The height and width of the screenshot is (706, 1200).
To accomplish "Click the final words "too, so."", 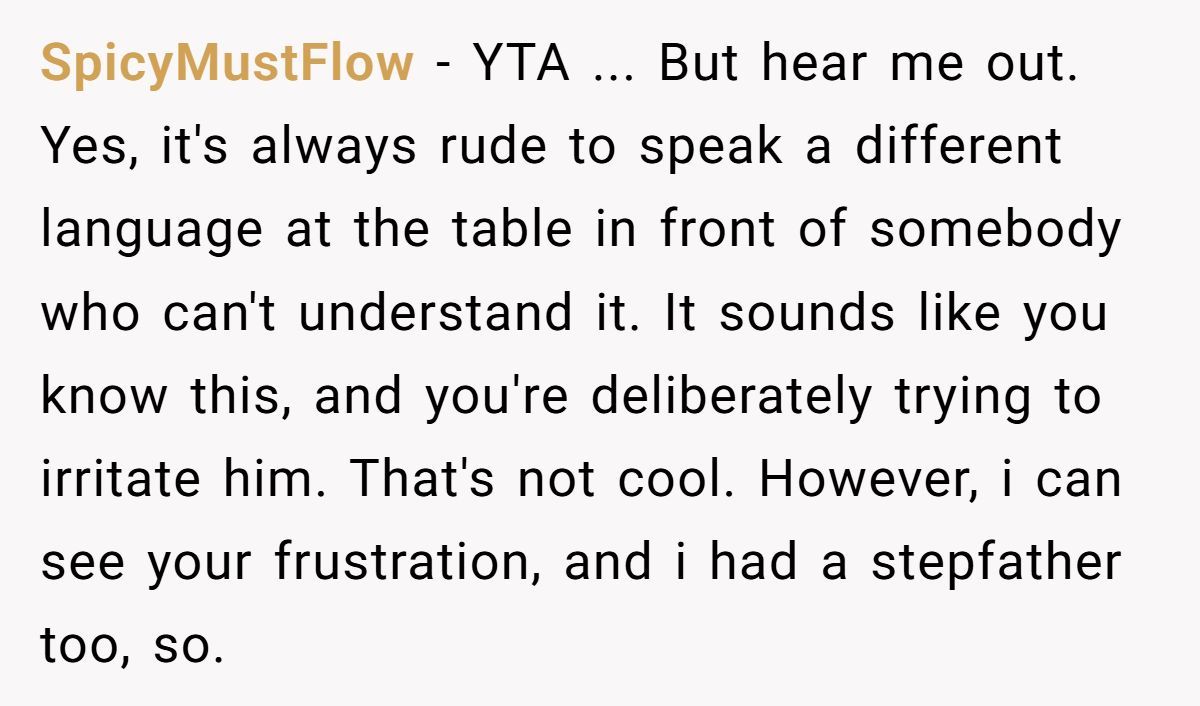I will click(132, 647).
